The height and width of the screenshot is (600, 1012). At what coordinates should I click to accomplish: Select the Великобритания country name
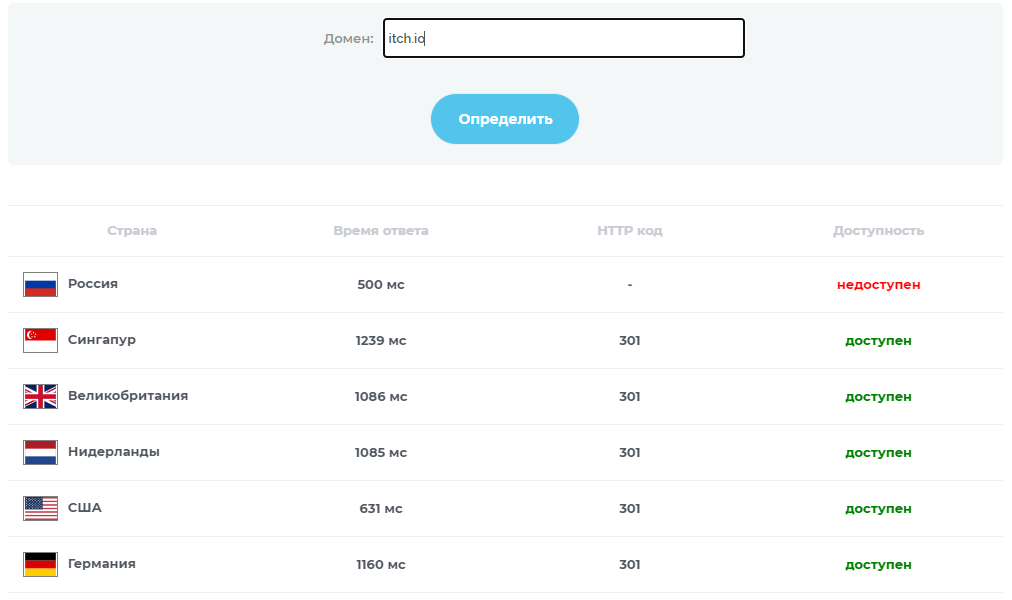coord(128,396)
